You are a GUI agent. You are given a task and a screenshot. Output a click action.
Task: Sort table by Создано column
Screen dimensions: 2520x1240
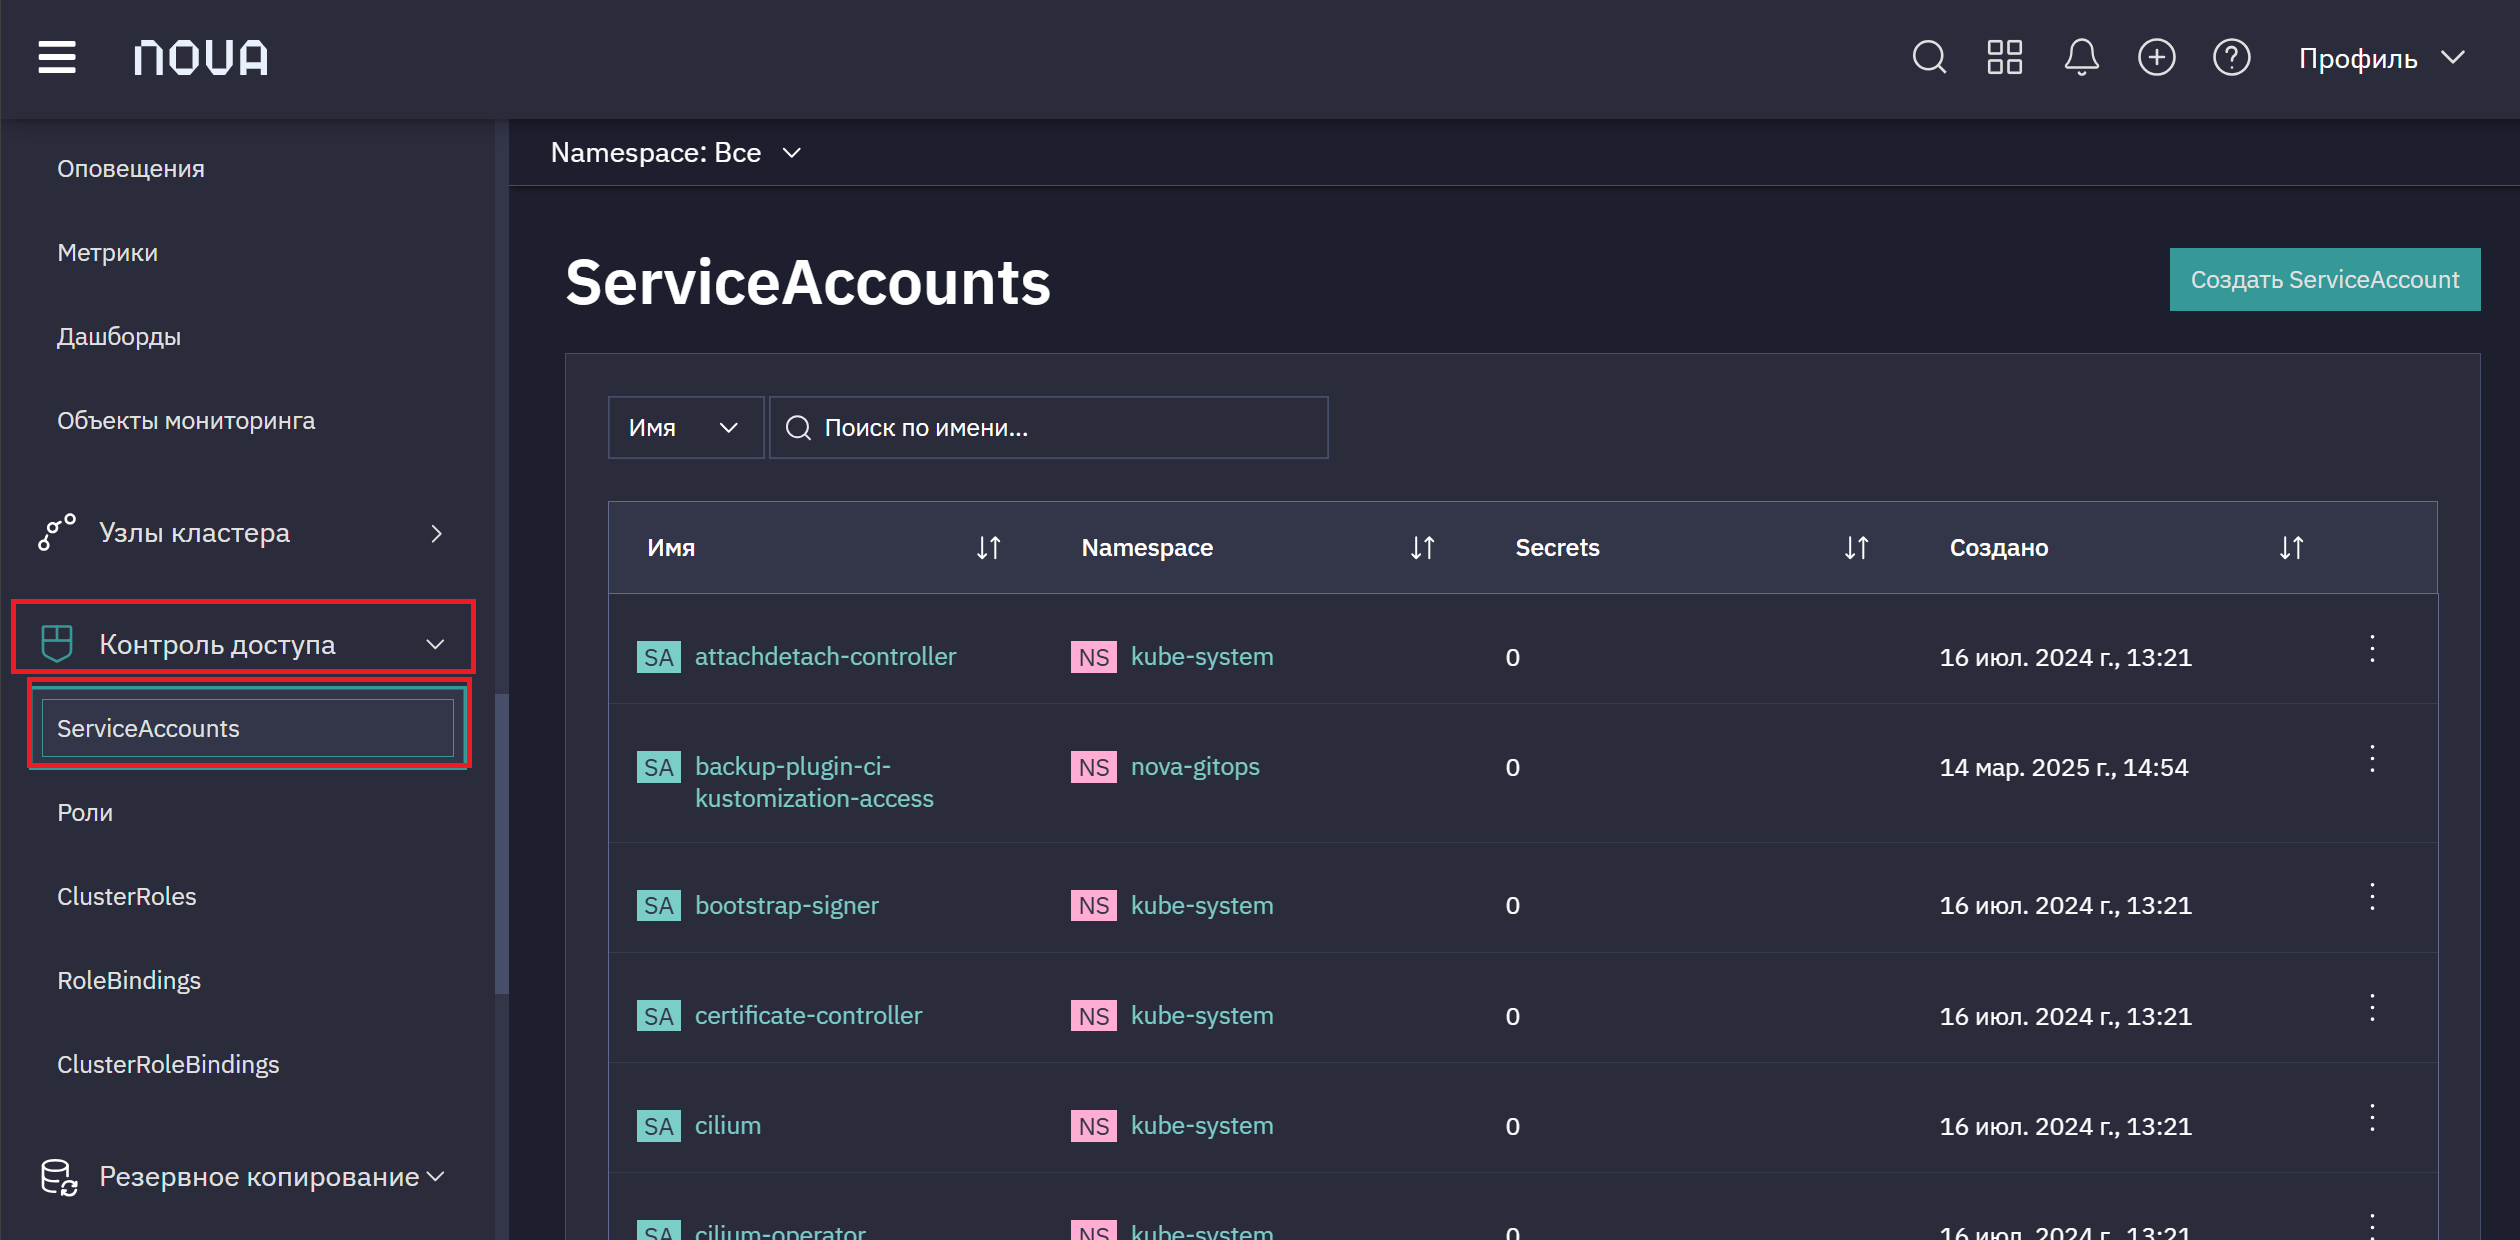(2291, 548)
